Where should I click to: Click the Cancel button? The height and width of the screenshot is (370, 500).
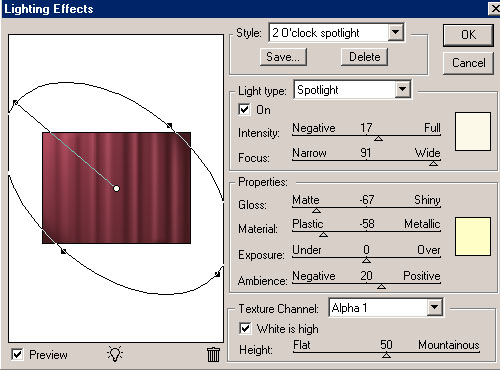(x=468, y=63)
